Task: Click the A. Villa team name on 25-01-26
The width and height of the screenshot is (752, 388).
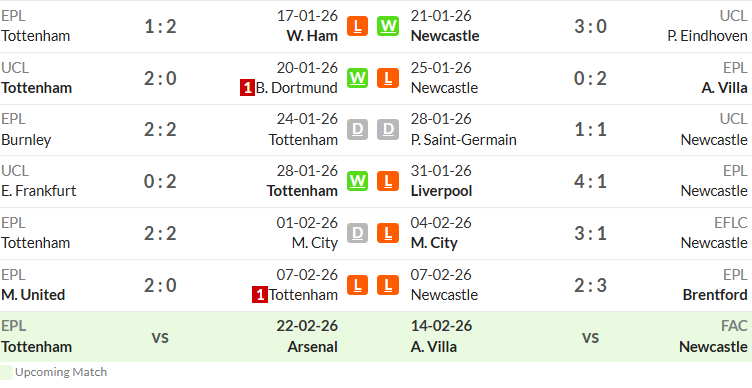Action: pos(724,88)
